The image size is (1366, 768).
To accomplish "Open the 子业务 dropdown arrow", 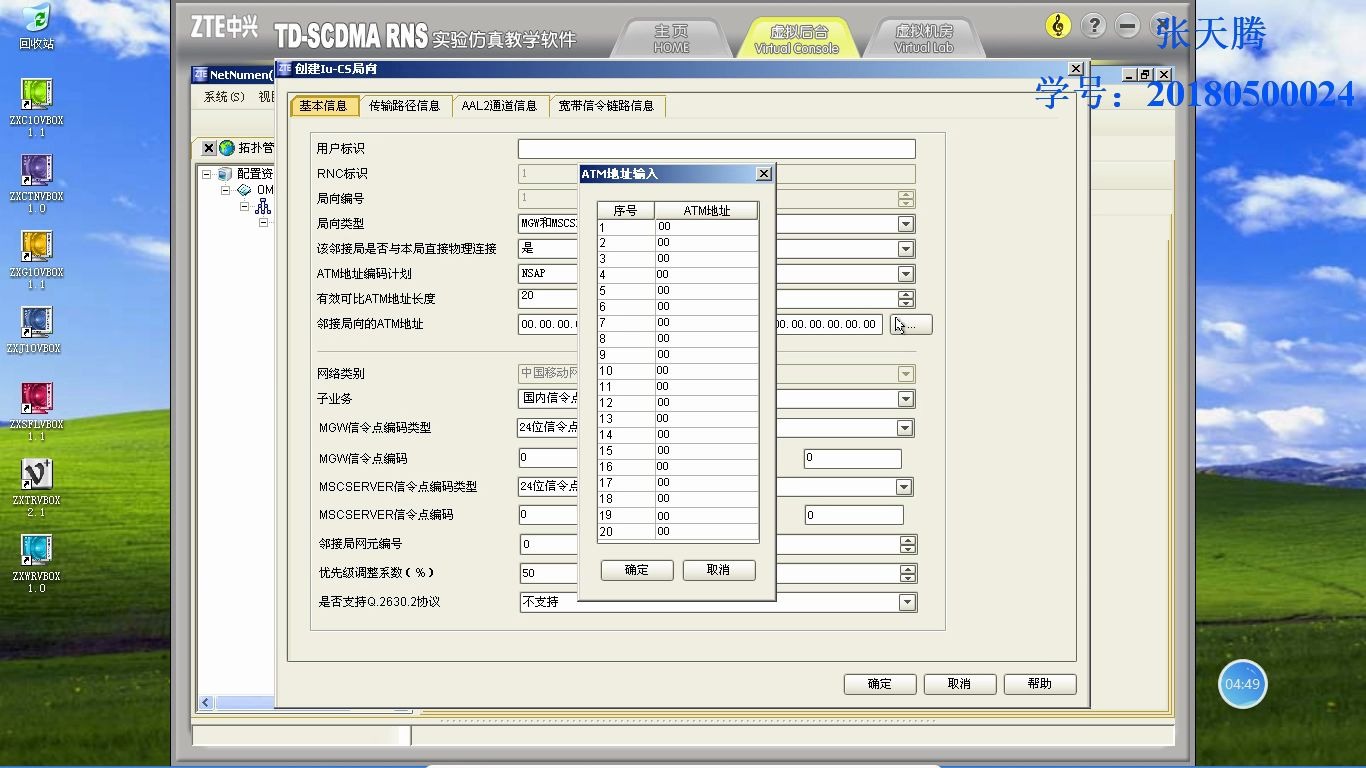I will click(906, 399).
